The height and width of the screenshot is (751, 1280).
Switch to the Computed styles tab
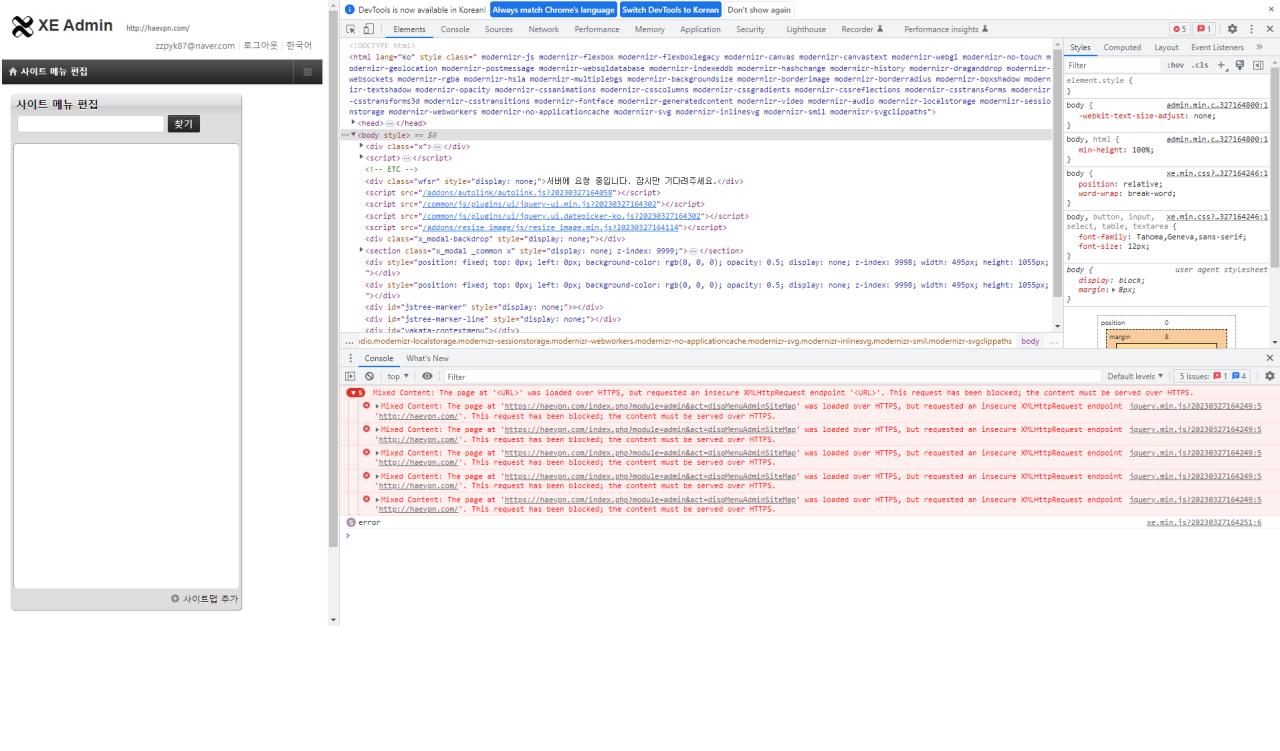(1122, 47)
